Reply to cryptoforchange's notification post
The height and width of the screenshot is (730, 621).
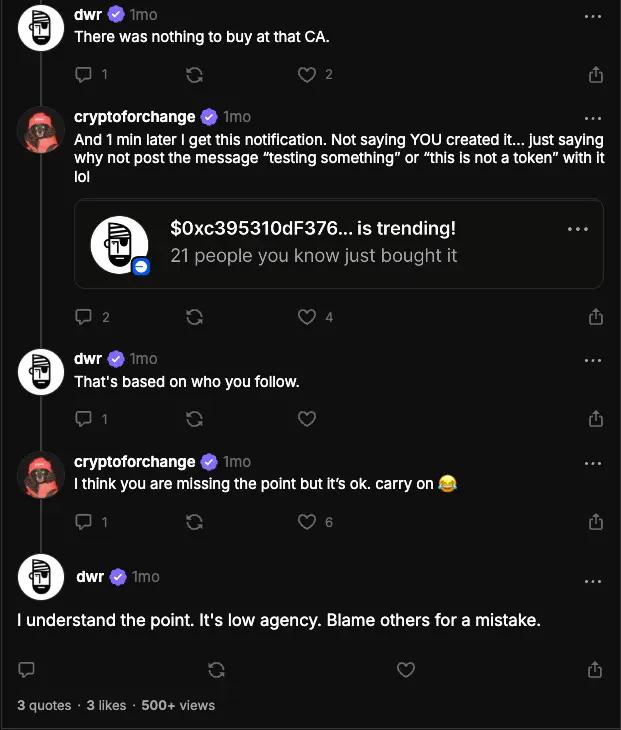coord(85,317)
